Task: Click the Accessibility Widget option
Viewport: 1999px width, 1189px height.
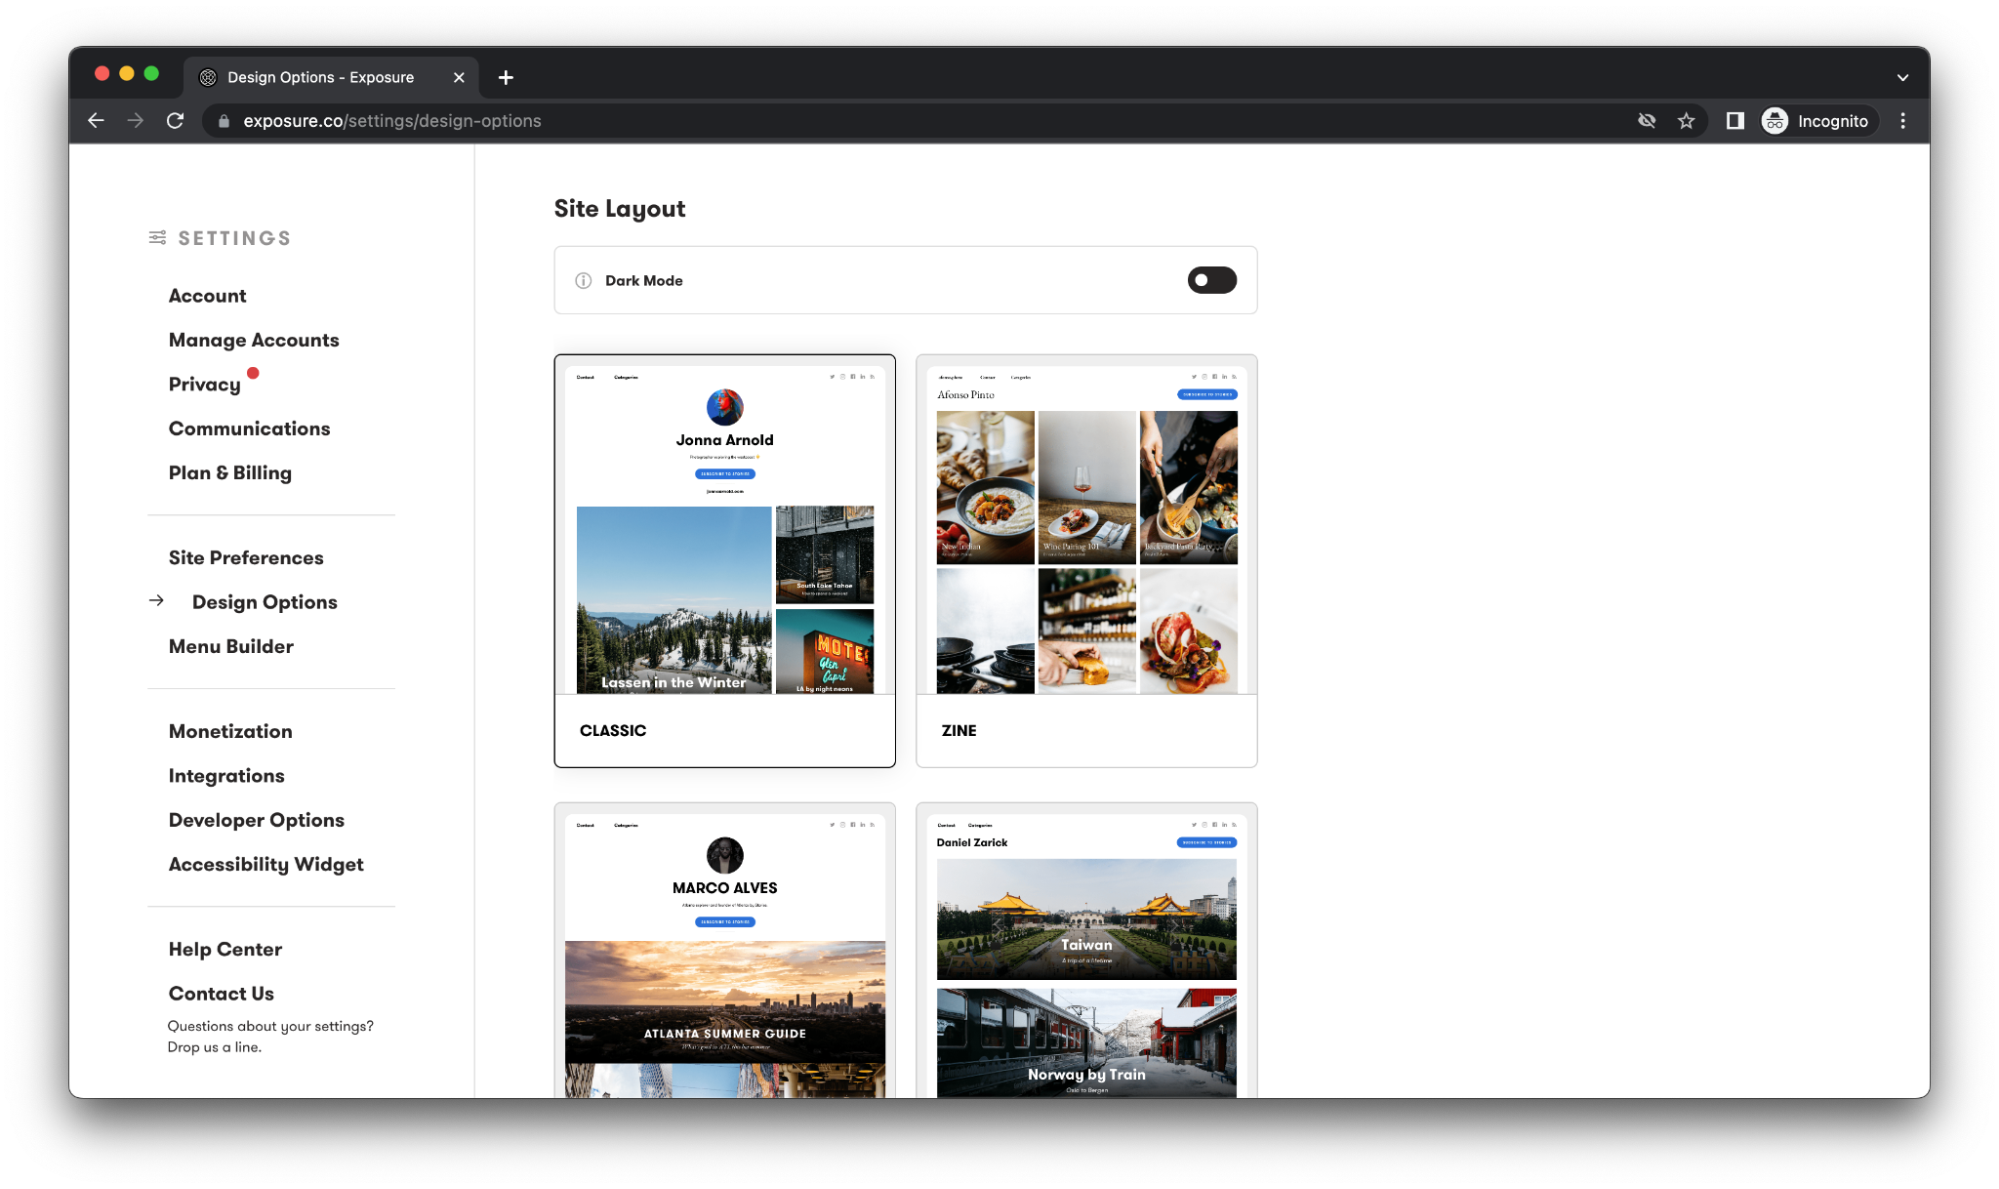Action: tap(266, 863)
